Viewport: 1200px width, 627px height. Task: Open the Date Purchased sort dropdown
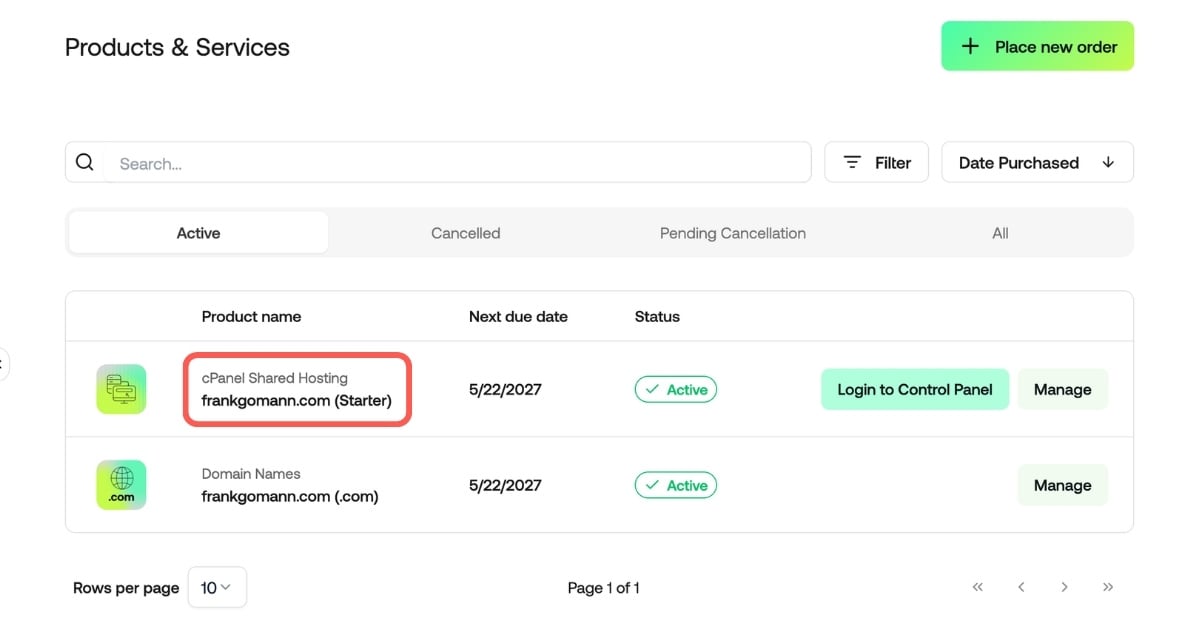pos(1038,162)
